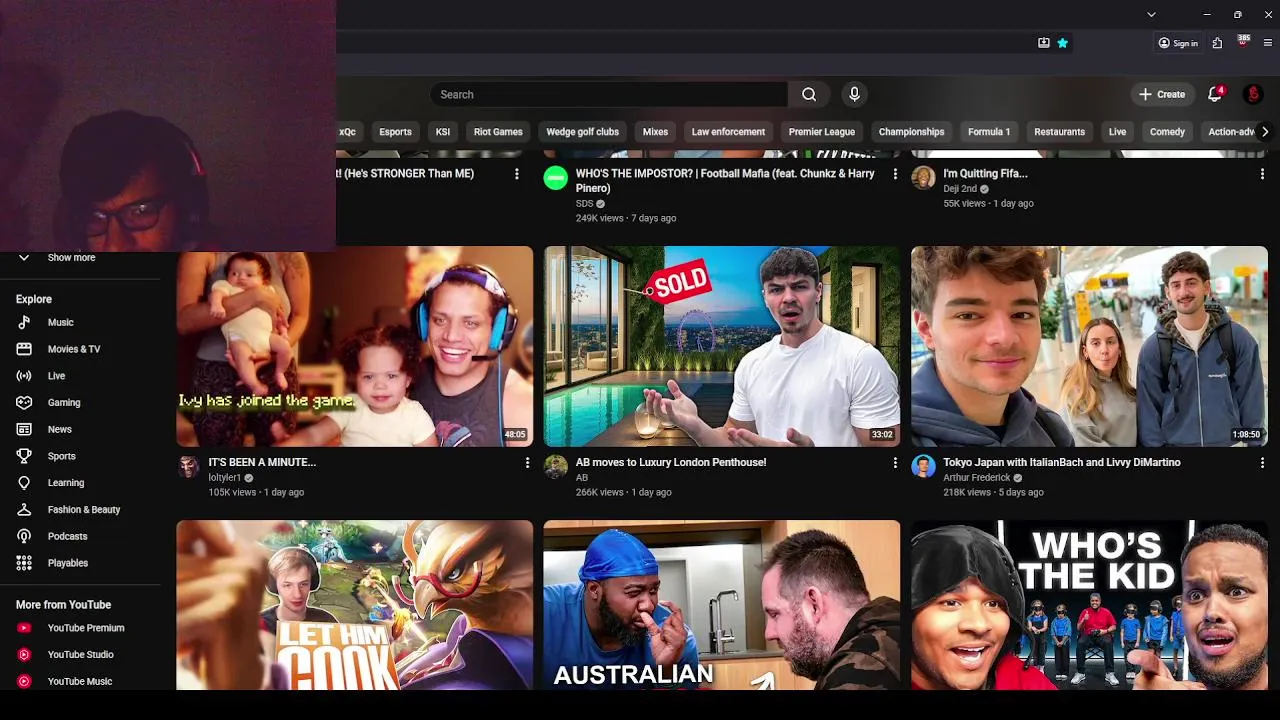This screenshot has width=1280, height=720.
Task: Open options for He's STRONGER Than ME video
Action: point(516,174)
